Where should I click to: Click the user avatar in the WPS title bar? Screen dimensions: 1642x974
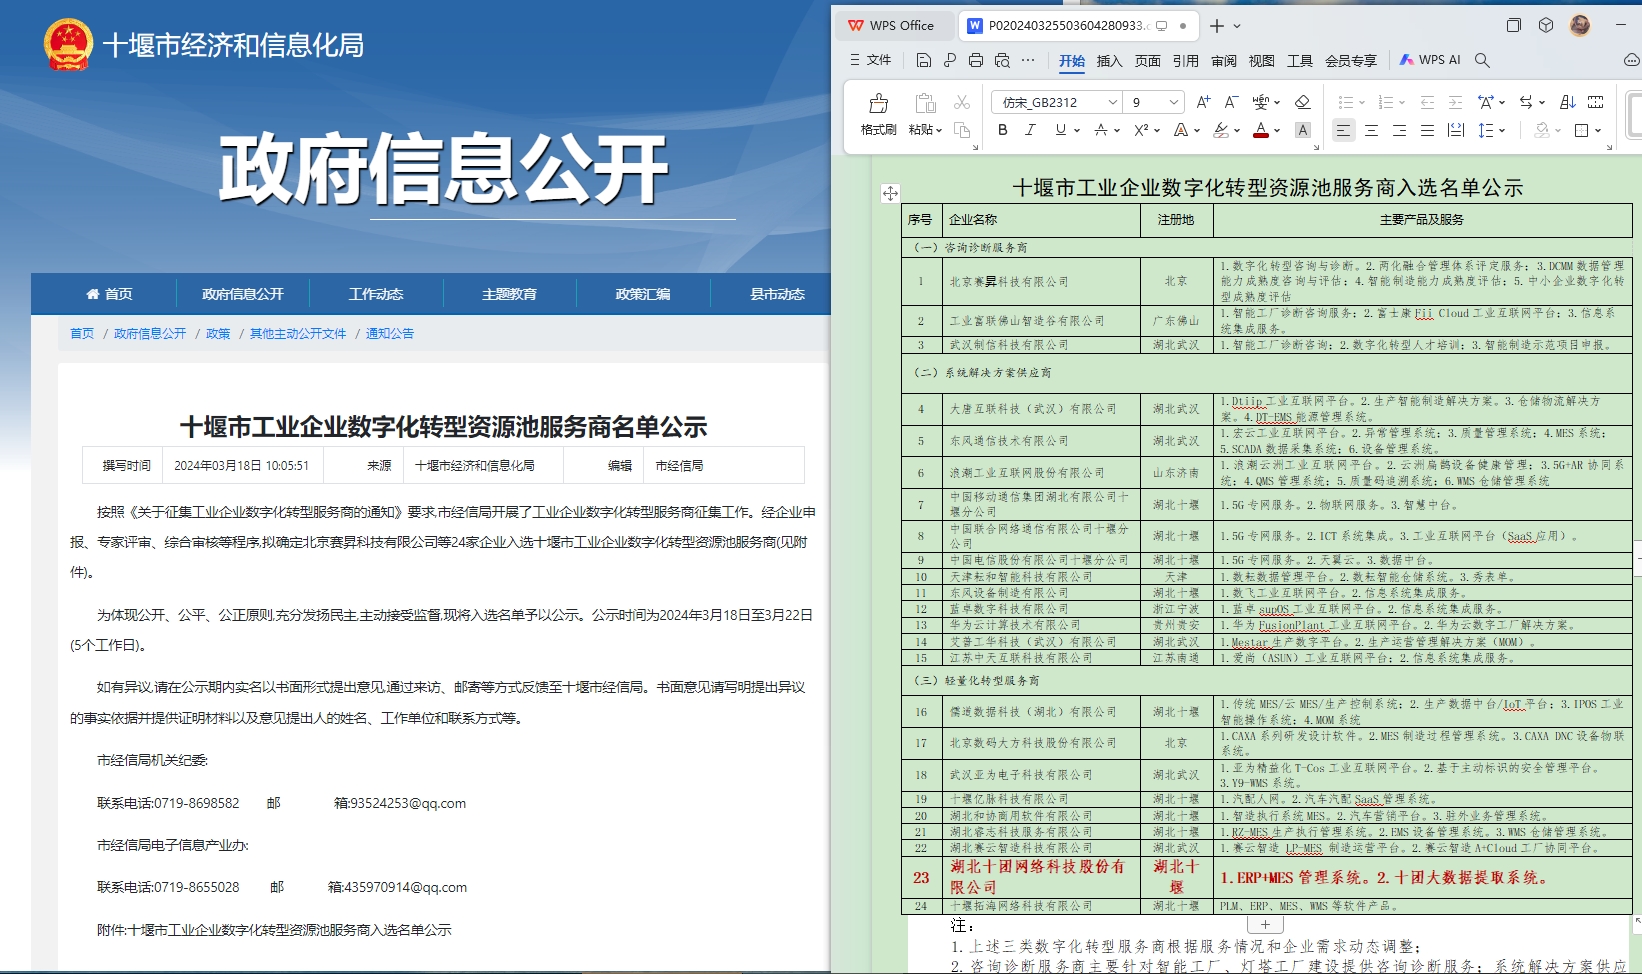point(1580,25)
